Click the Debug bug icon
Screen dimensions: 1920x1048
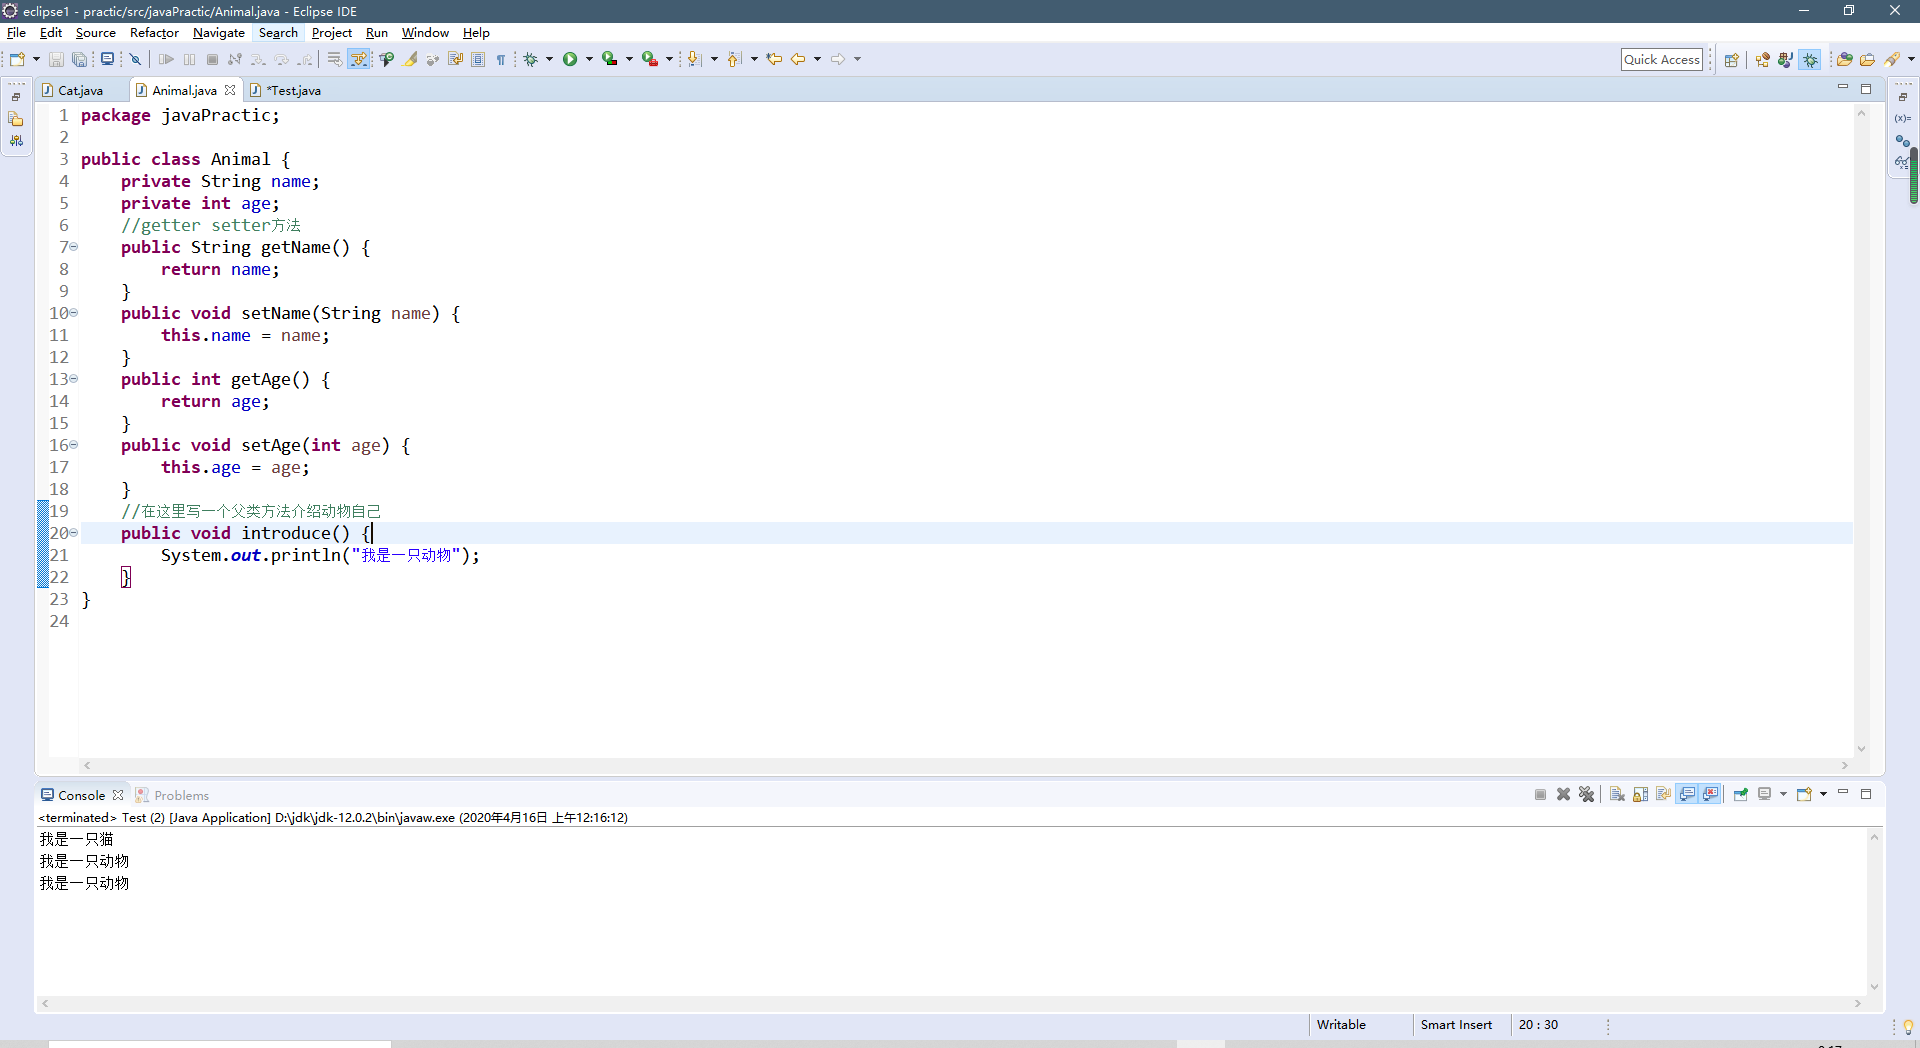pyautogui.click(x=531, y=60)
